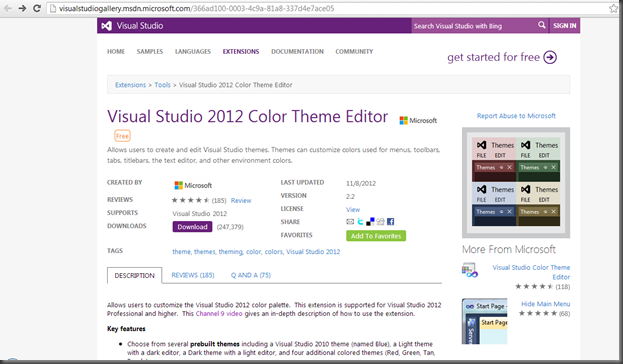Viewport: 623px width, 364px height.
Task: Click the search magnifier icon
Action: pos(542,25)
